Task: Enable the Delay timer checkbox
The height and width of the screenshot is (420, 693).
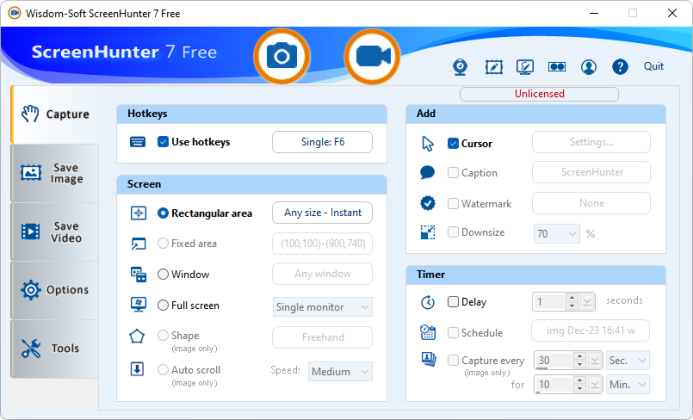Action: coord(453,302)
